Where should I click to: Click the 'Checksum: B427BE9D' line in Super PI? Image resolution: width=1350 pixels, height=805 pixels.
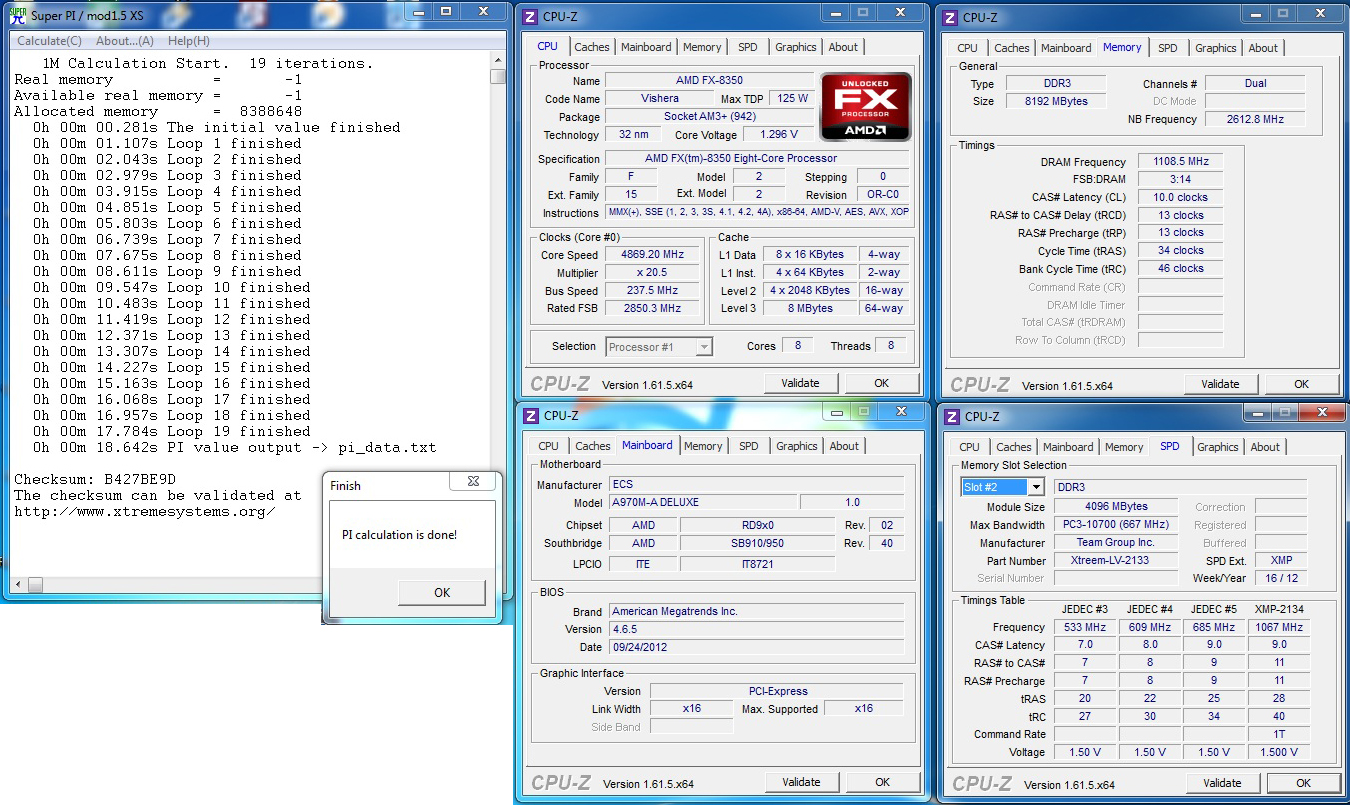(95, 479)
